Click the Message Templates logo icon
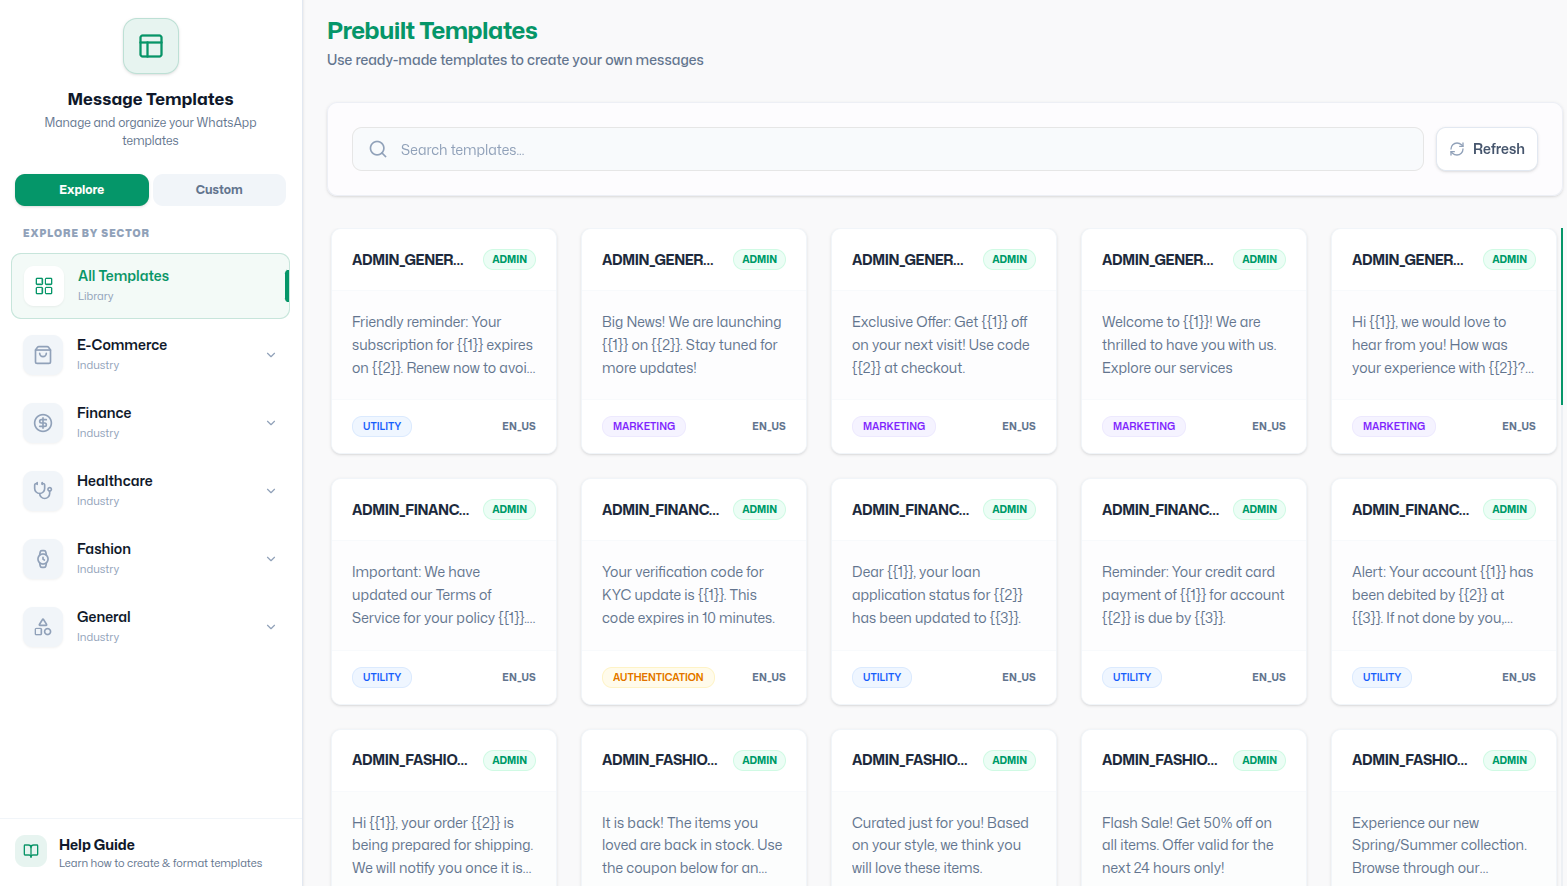The height and width of the screenshot is (886, 1567). (x=151, y=46)
